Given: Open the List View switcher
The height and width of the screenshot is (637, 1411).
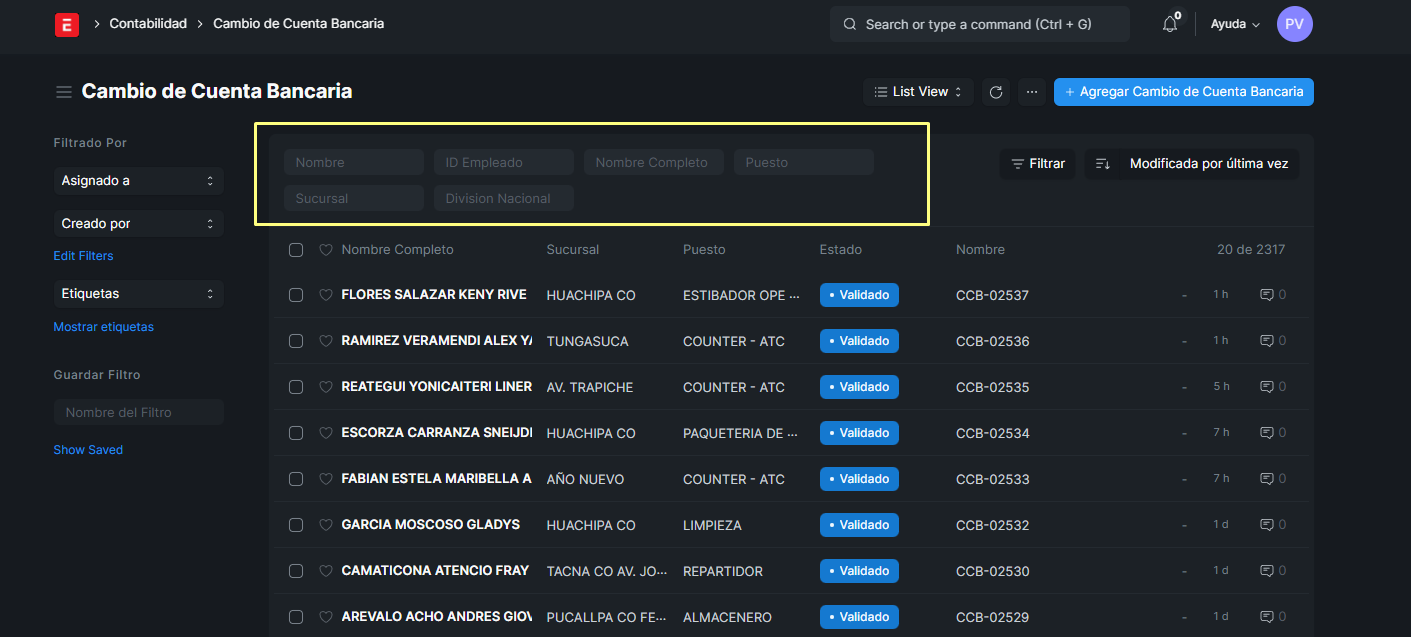Looking at the screenshot, I should 917,92.
